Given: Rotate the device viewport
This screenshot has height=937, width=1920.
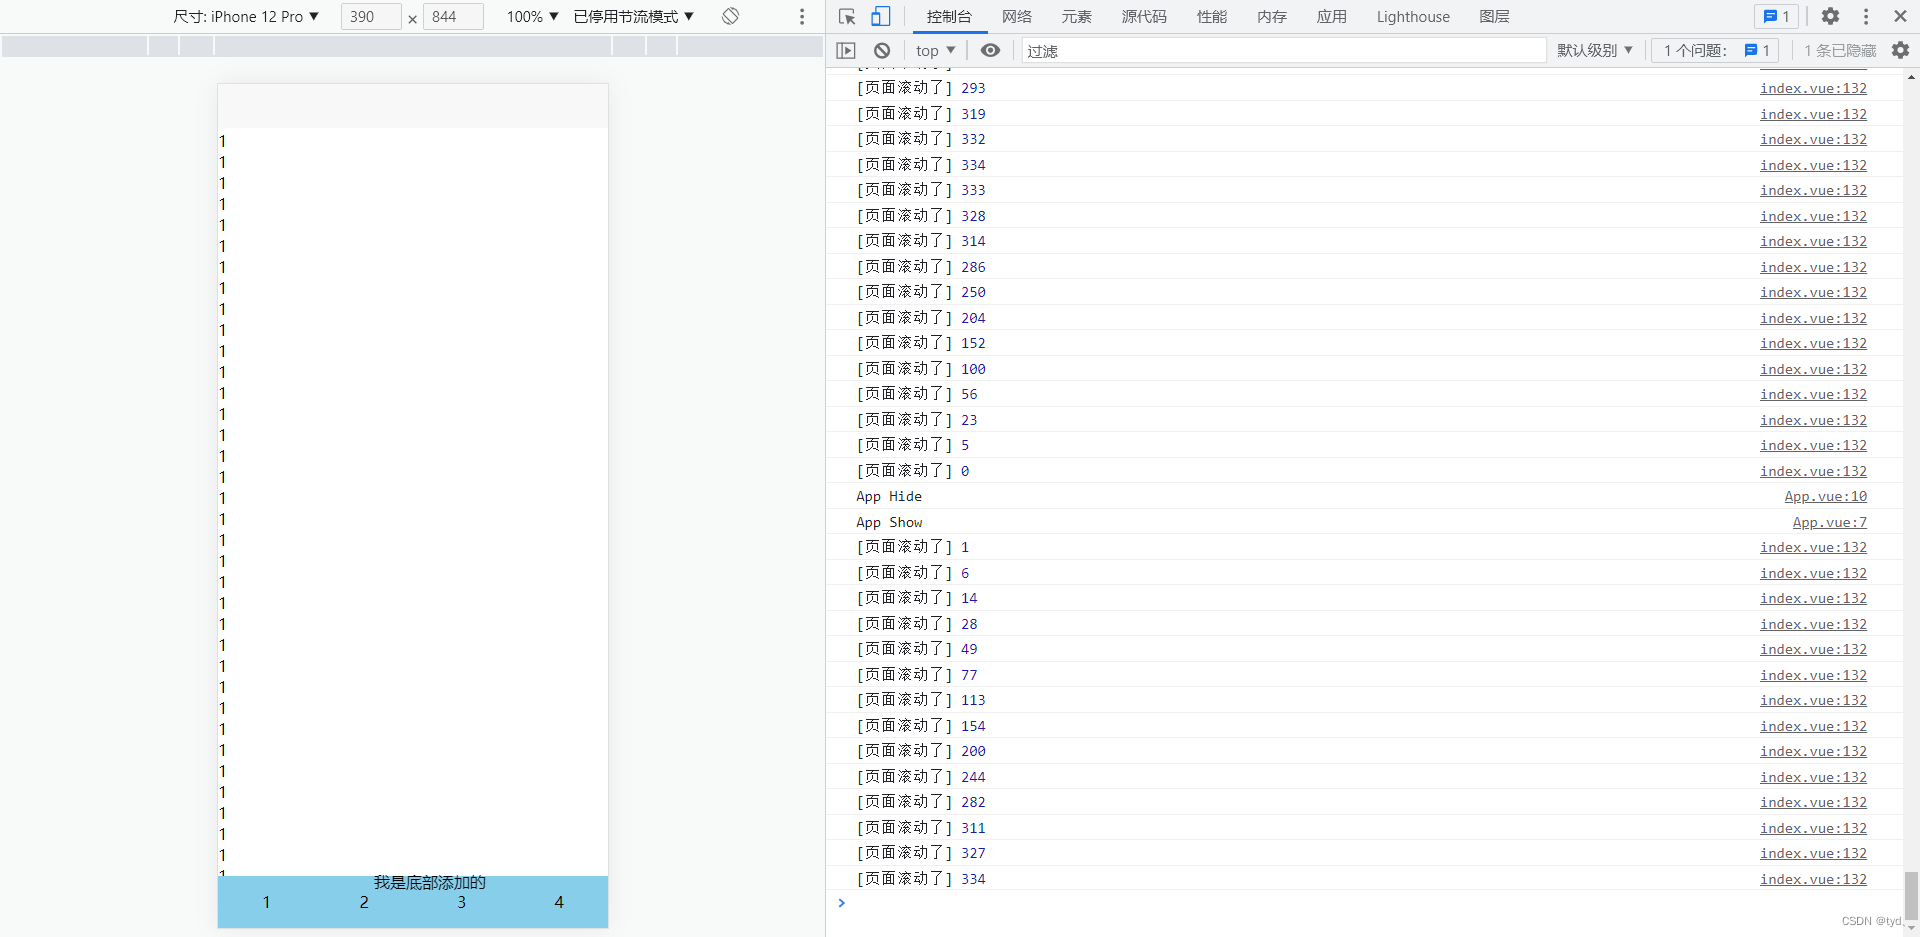Looking at the screenshot, I should [731, 17].
